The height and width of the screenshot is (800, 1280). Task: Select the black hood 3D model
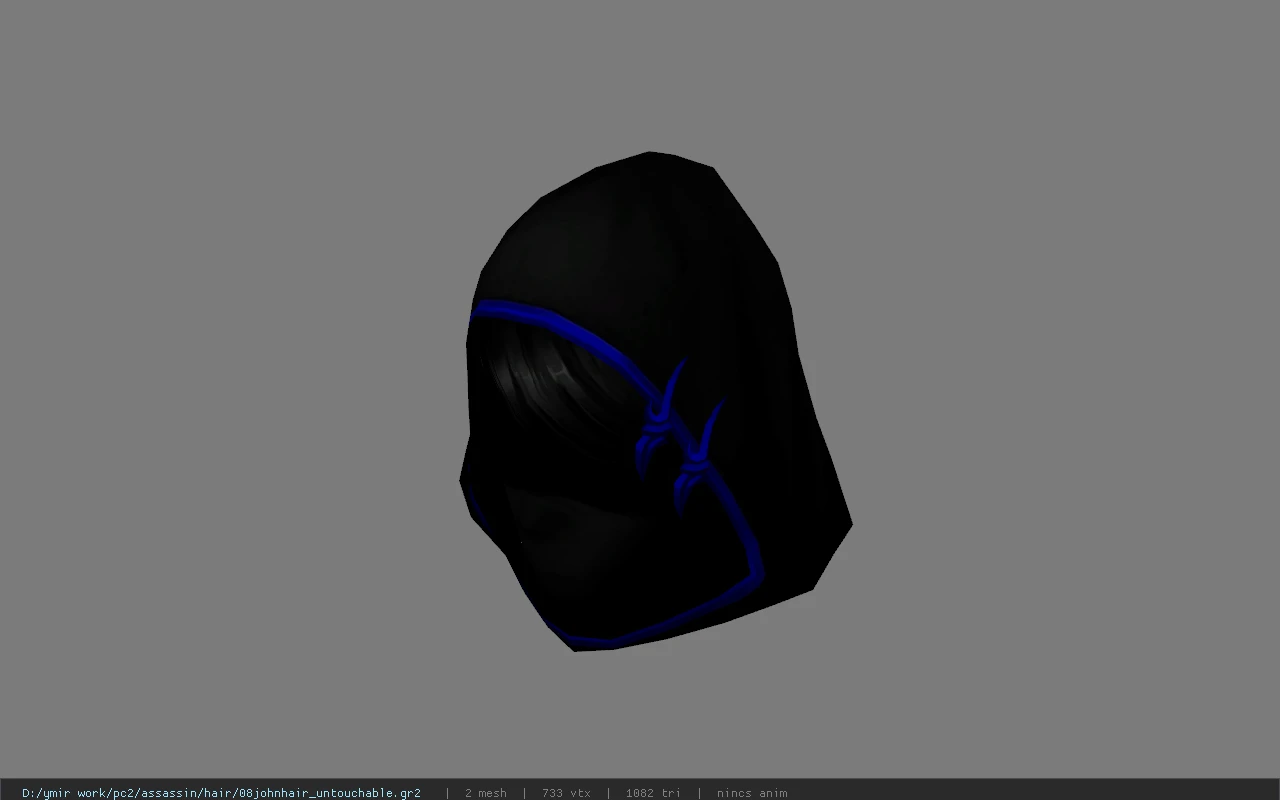pyautogui.click(x=655, y=402)
